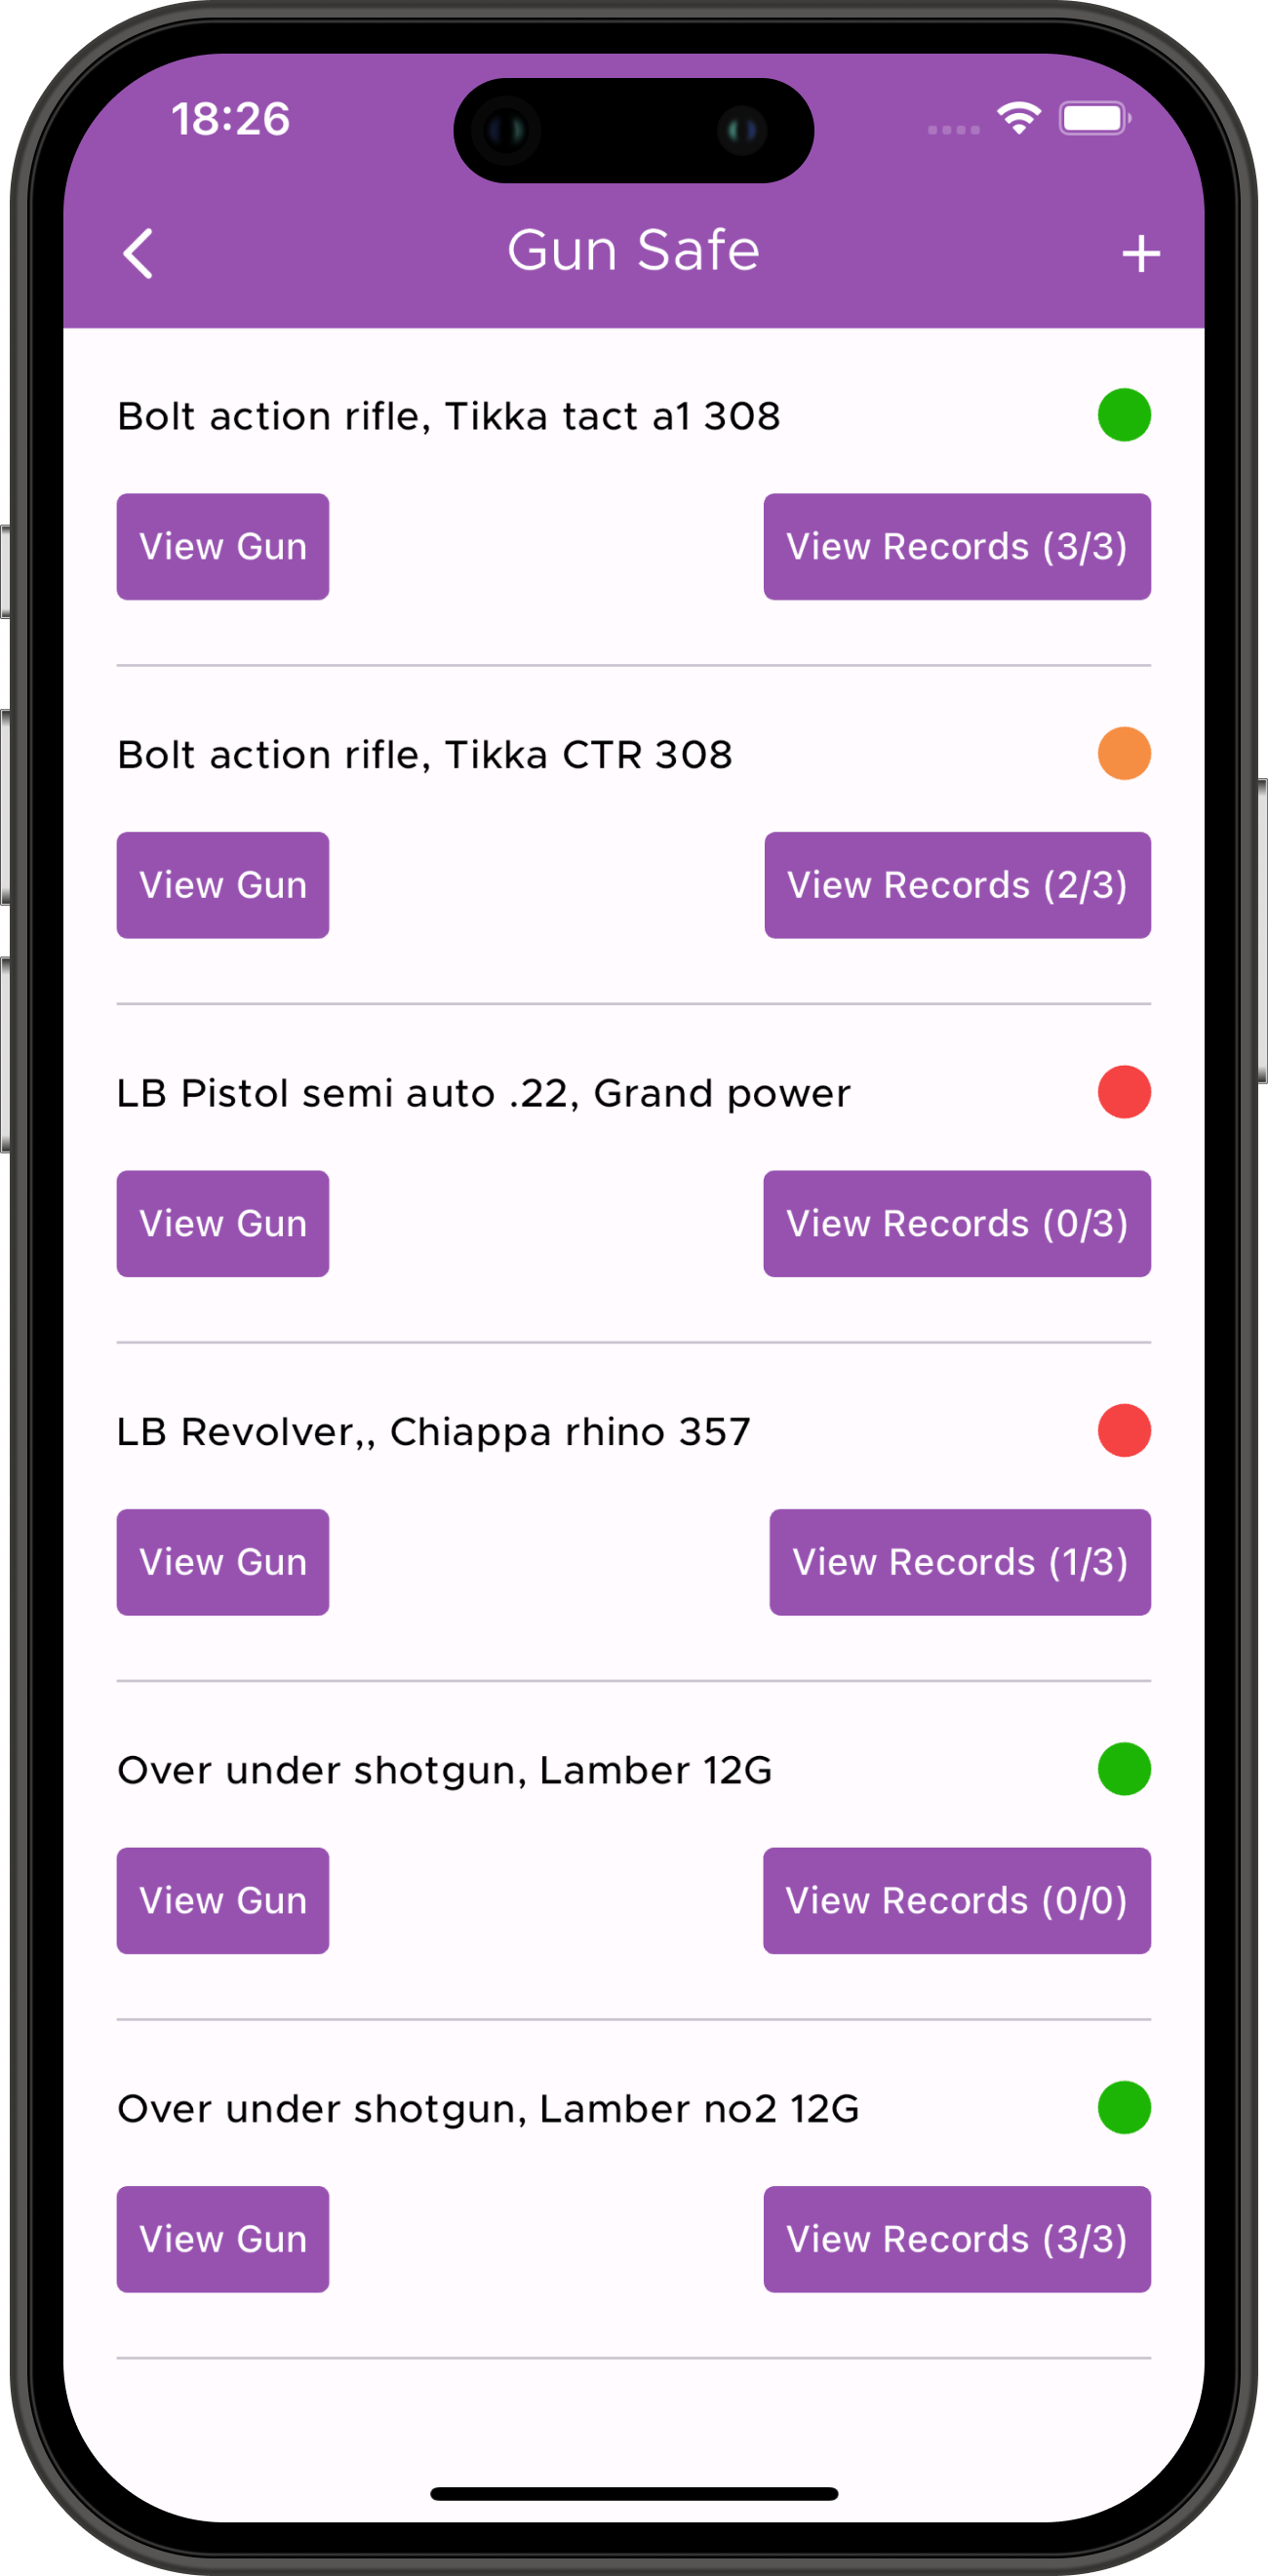Tap the Gun Safe header title
Image resolution: width=1268 pixels, height=2576 pixels.
click(633, 250)
